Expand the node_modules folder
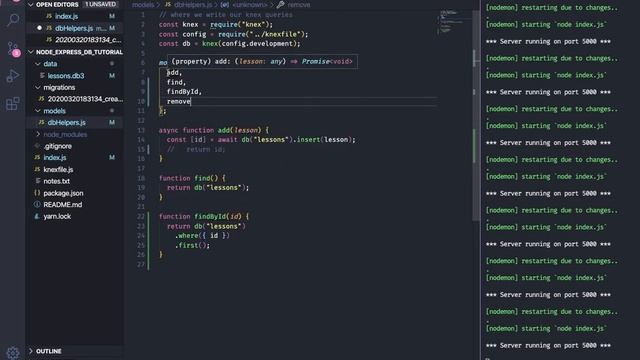 38,134
